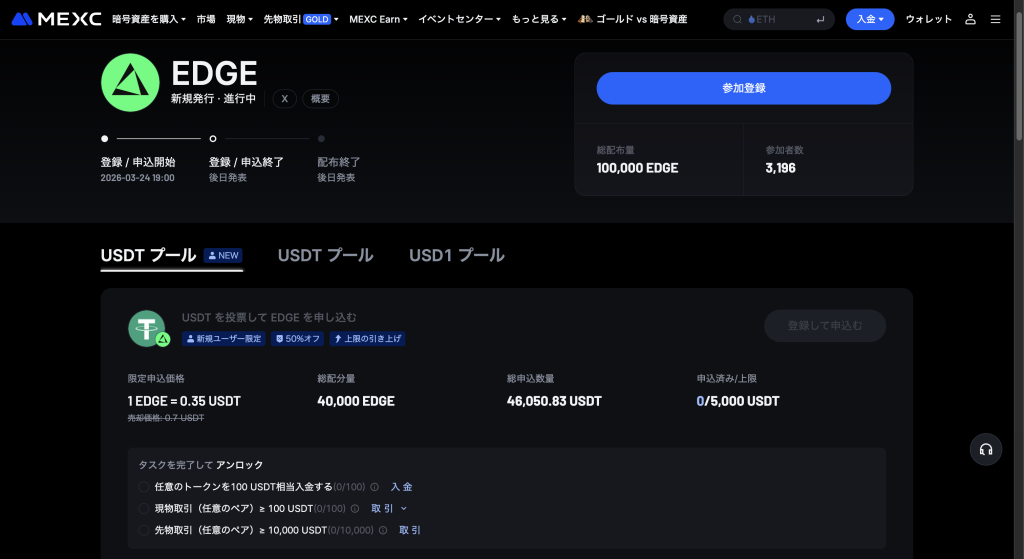Screen dimensions: 1024x559
Task: Click the MEXC logo in header
Action: pos(56,19)
